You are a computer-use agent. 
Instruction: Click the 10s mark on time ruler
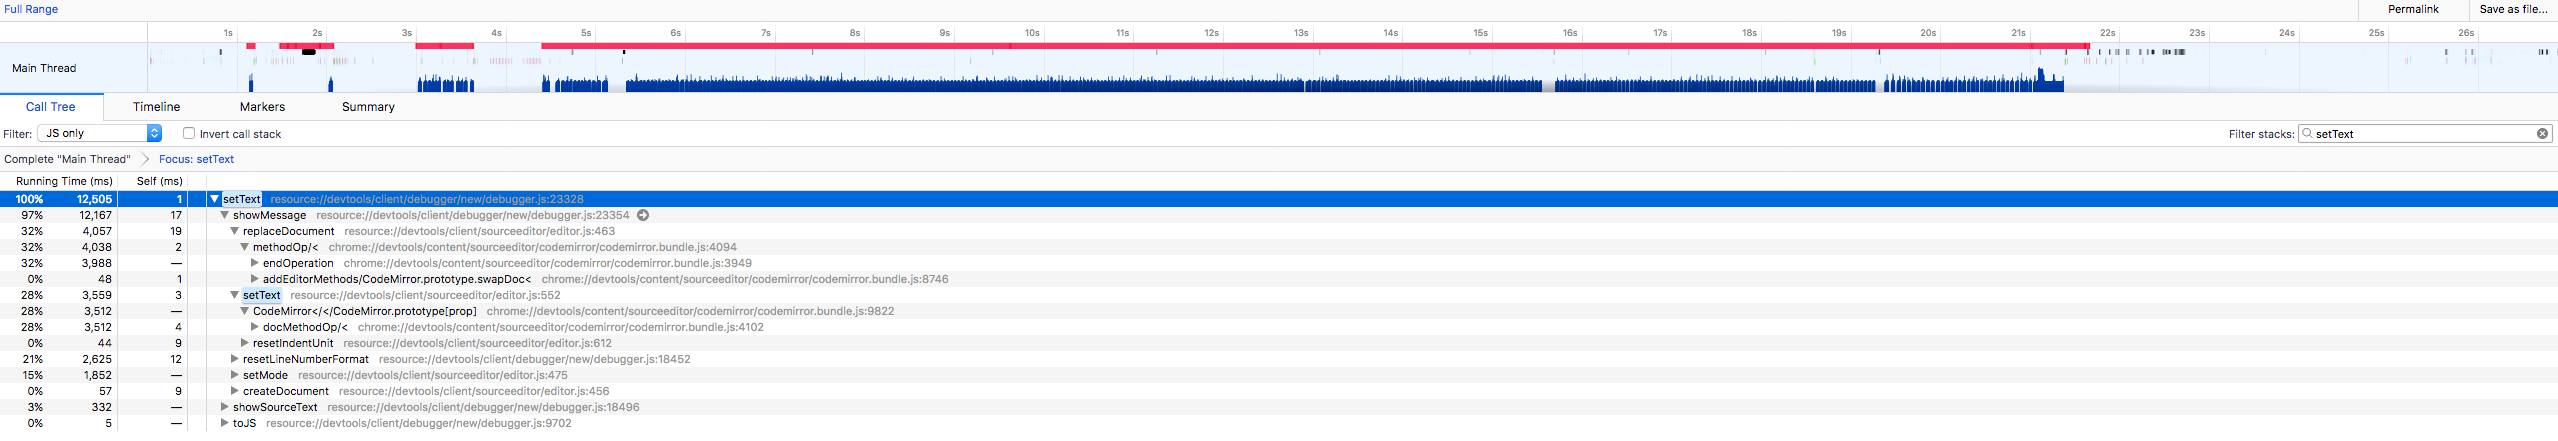tap(1032, 33)
